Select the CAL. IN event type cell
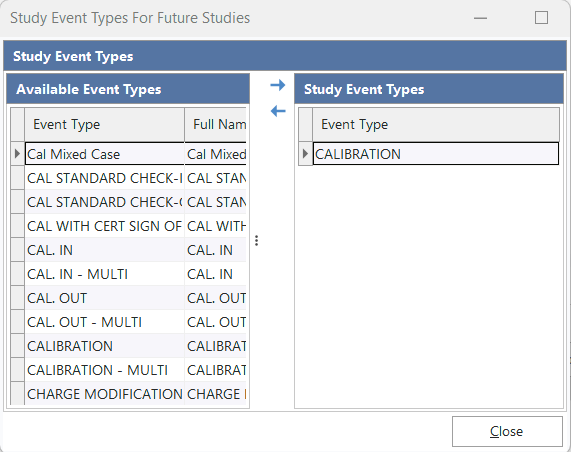 pyautogui.click(x=105, y=250)
